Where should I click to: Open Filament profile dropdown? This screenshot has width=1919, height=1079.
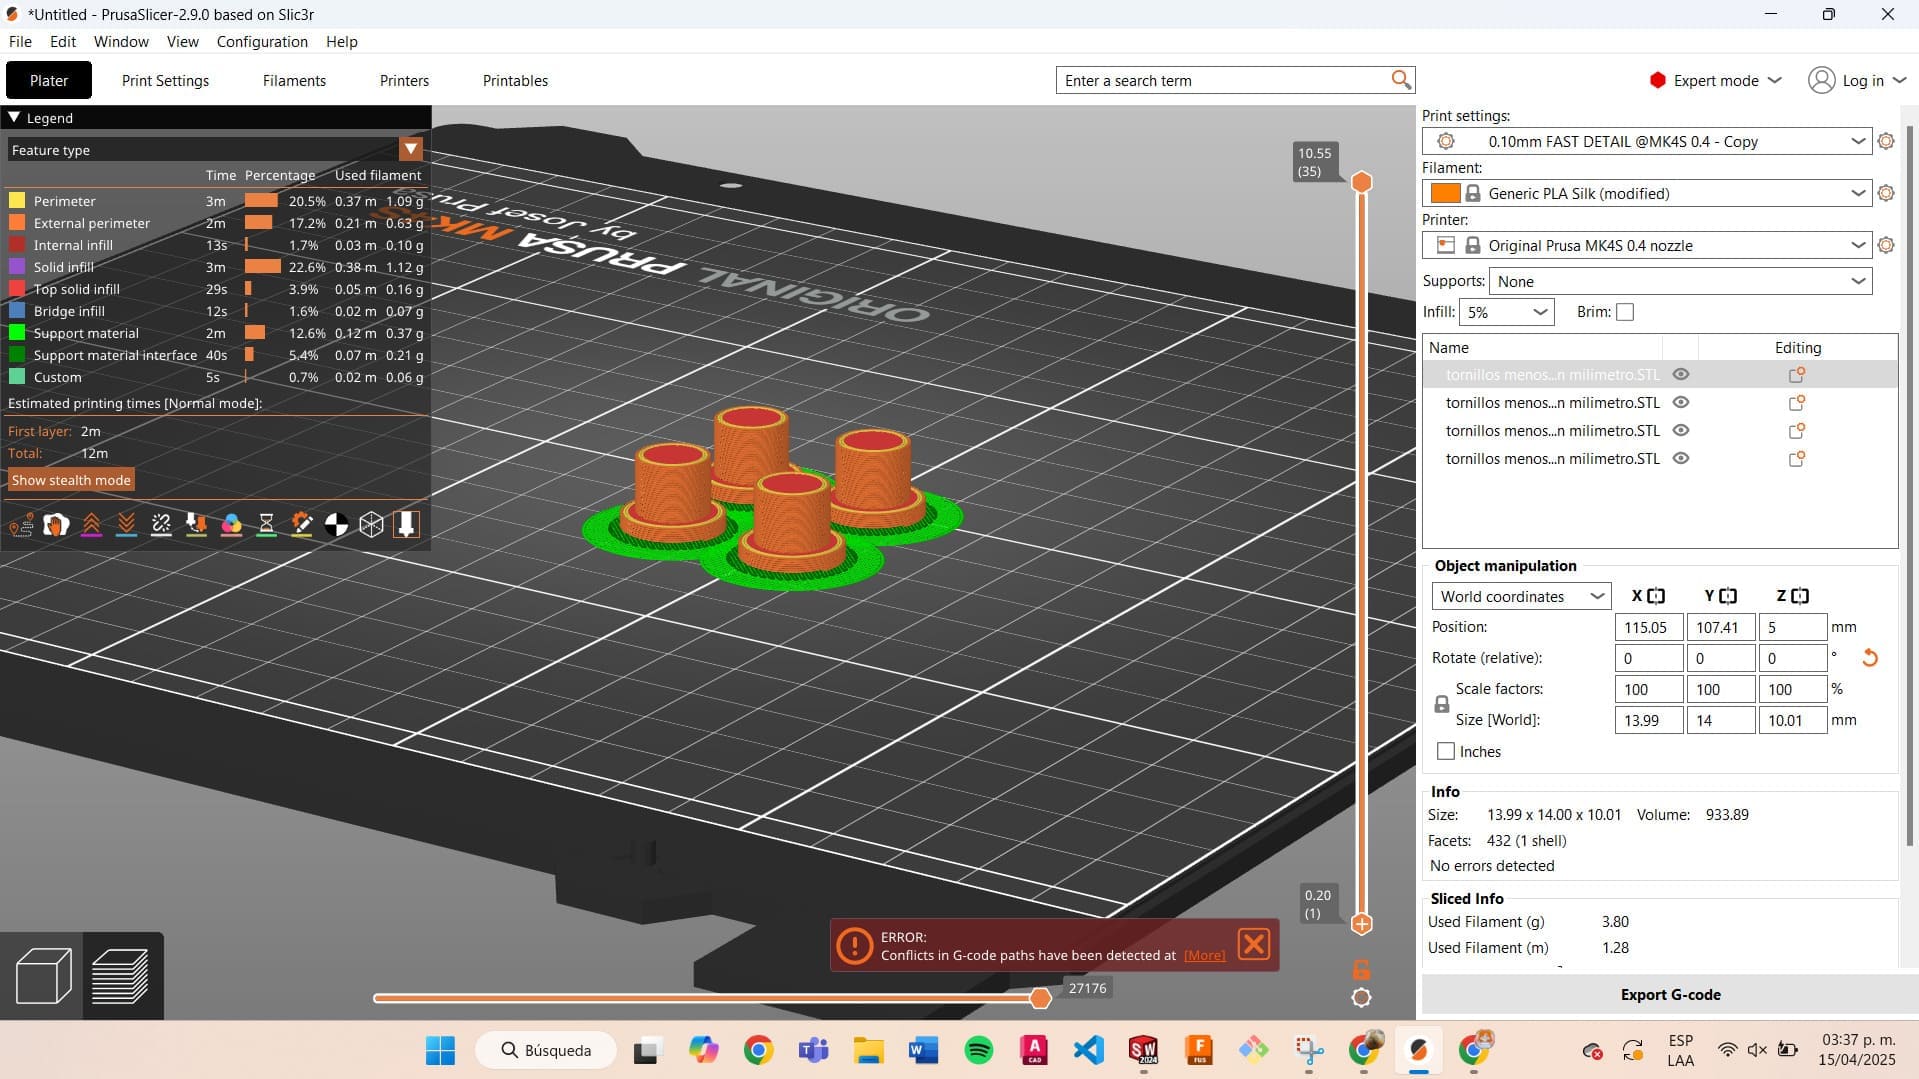click(x=1647, y=193)
